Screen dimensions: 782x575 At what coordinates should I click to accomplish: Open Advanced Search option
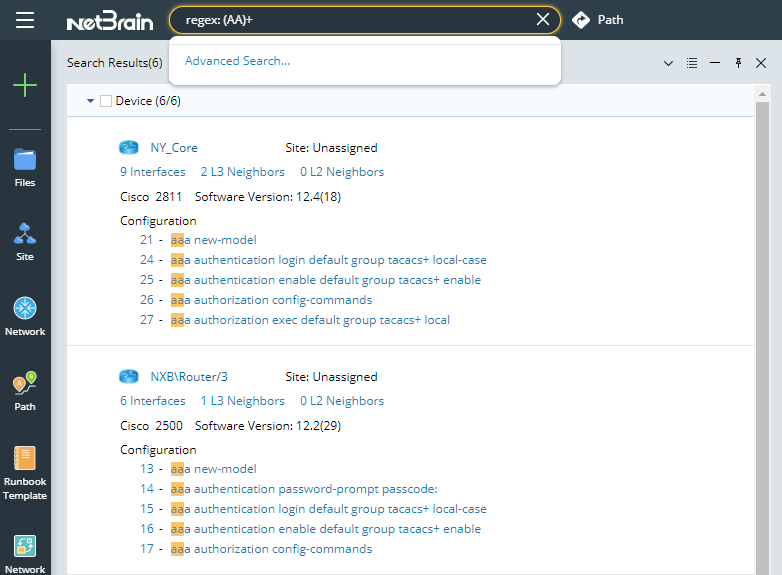pyautogui.click(x=238, y=61)
